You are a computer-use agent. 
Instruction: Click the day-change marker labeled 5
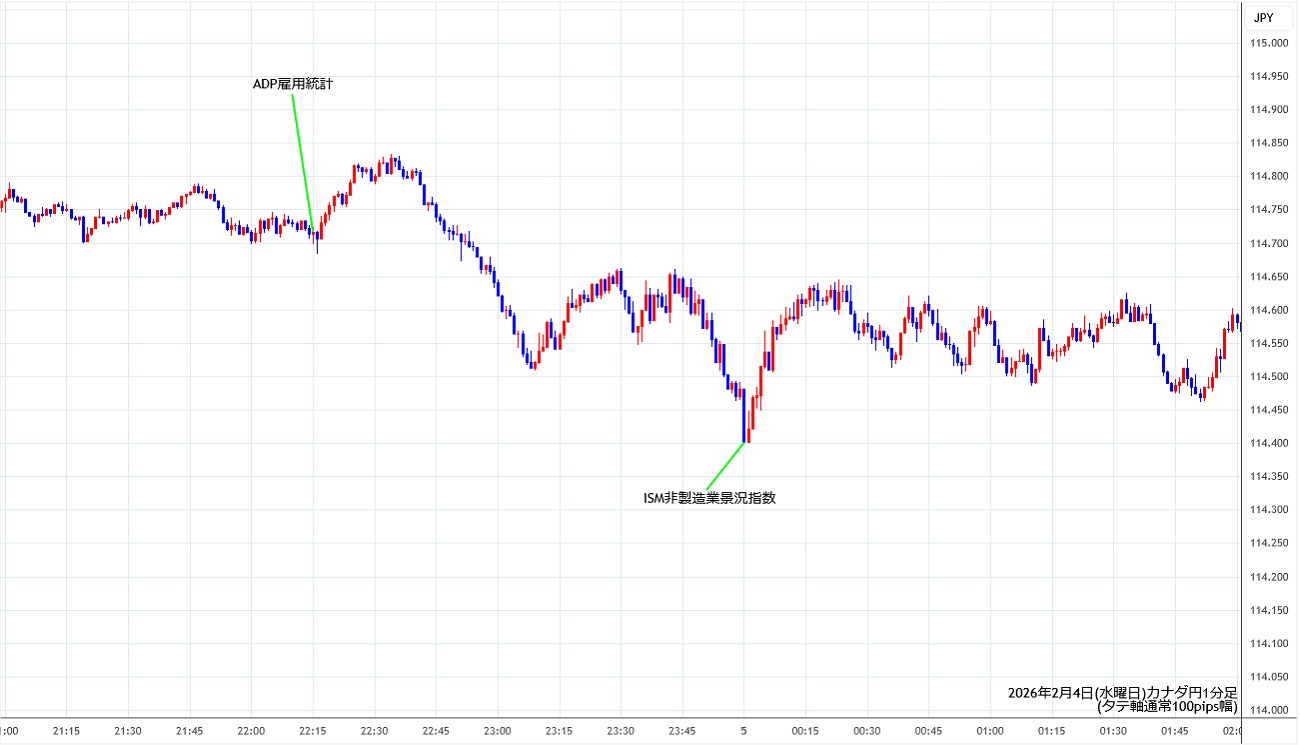[743, 730]
